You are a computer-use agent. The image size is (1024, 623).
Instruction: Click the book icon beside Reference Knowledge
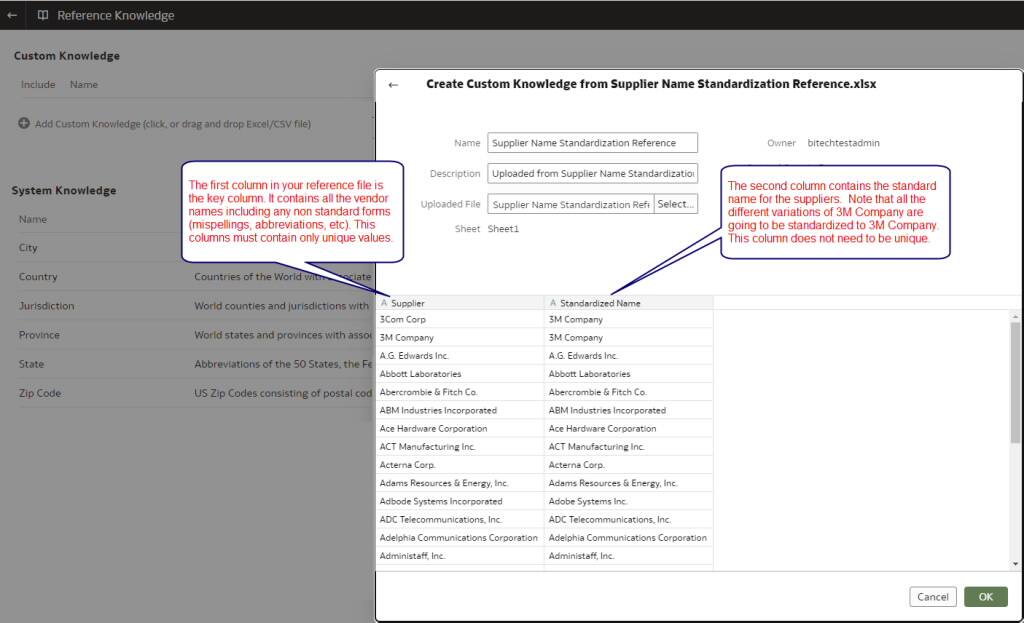pyautogui.click(x=40, y=15)
